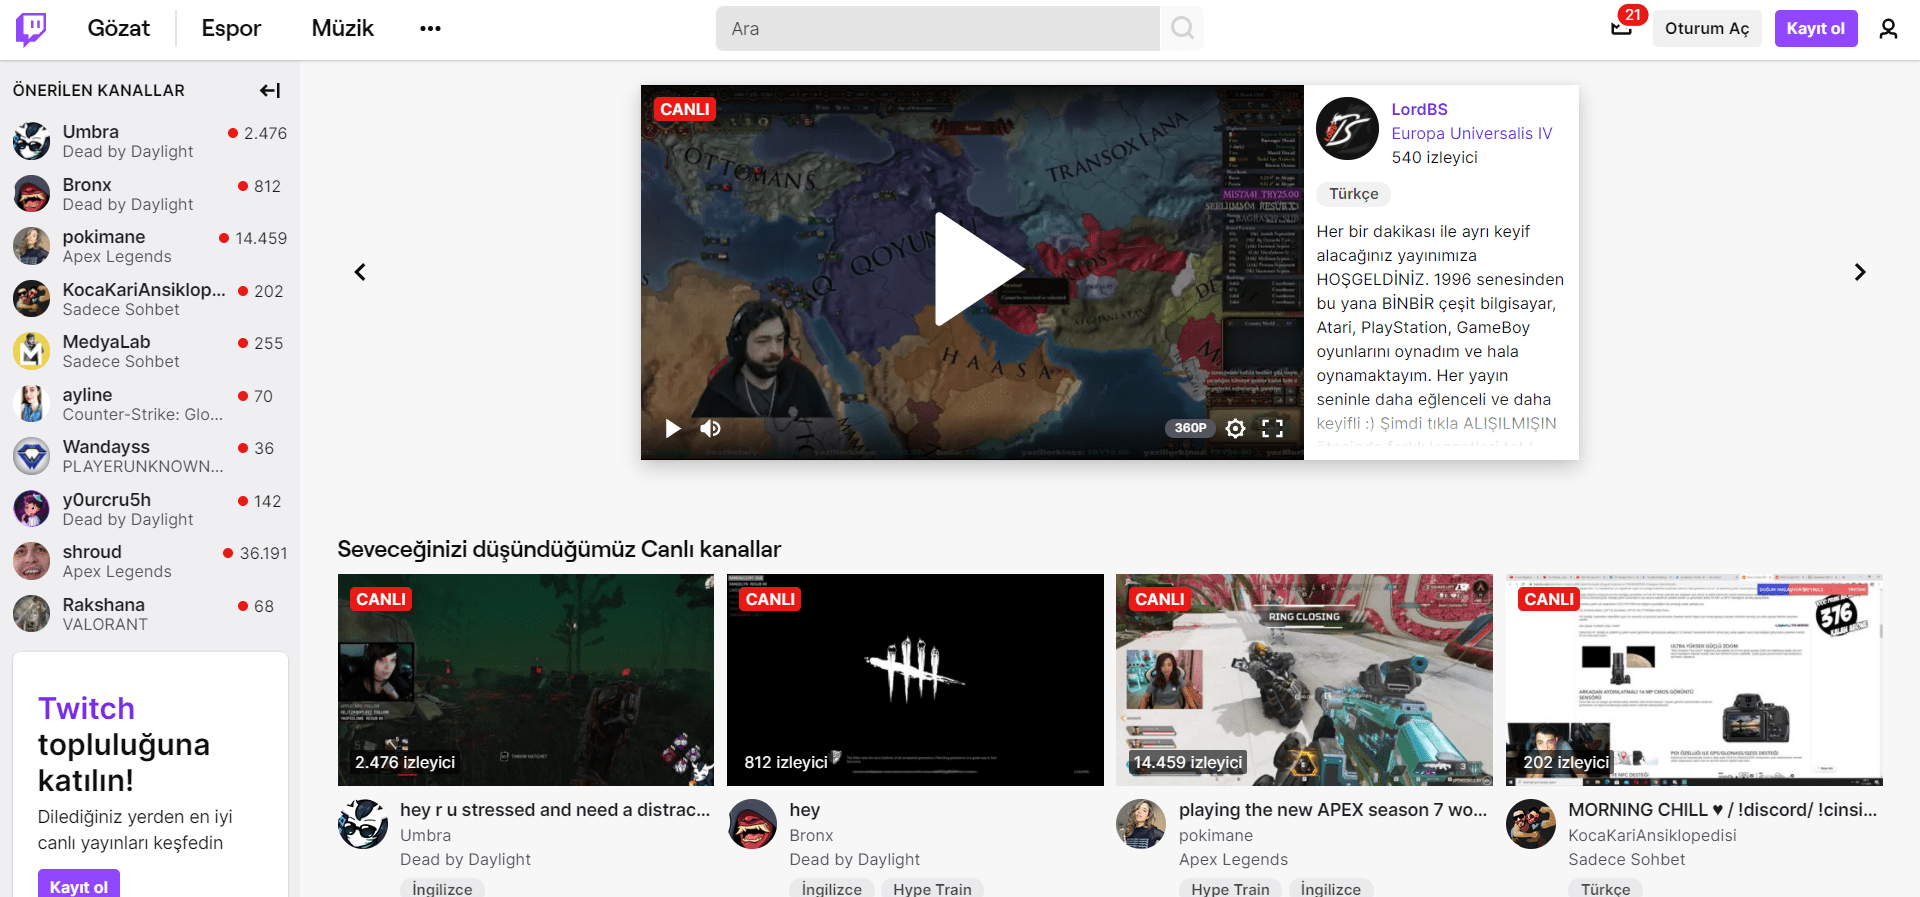Click the search magnifier button

1182,29
